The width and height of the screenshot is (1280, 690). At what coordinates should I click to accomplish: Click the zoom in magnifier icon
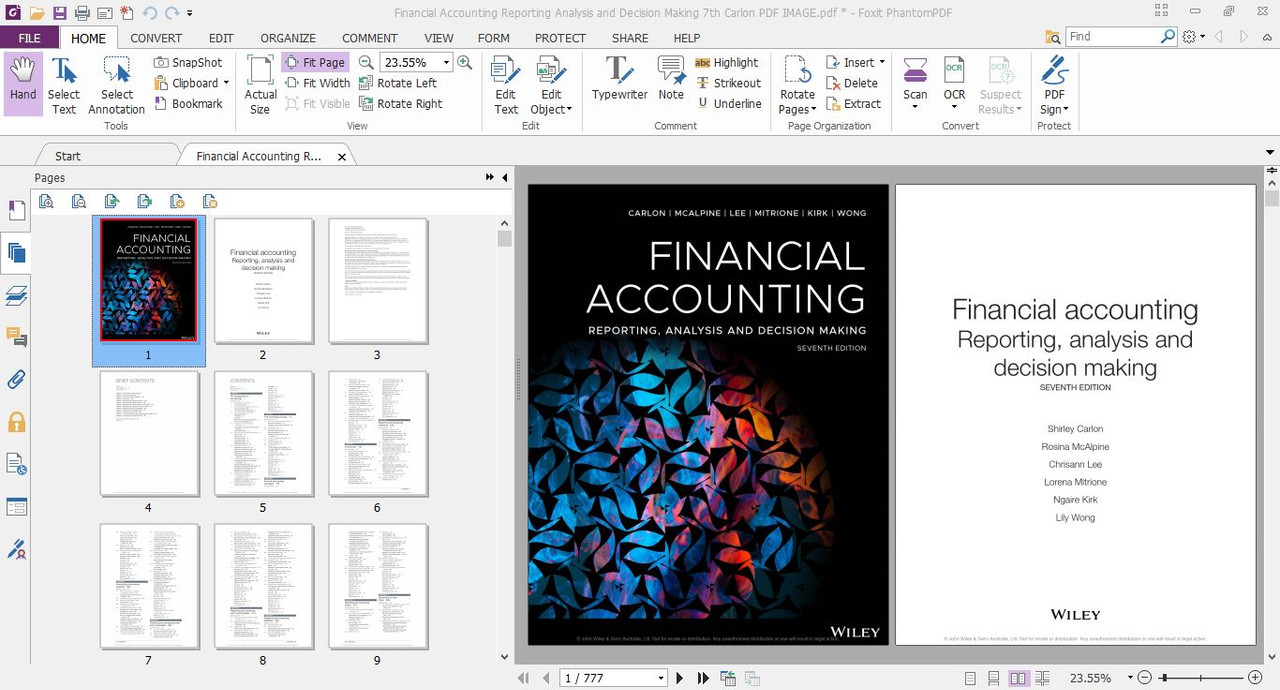tap(465, 62)
